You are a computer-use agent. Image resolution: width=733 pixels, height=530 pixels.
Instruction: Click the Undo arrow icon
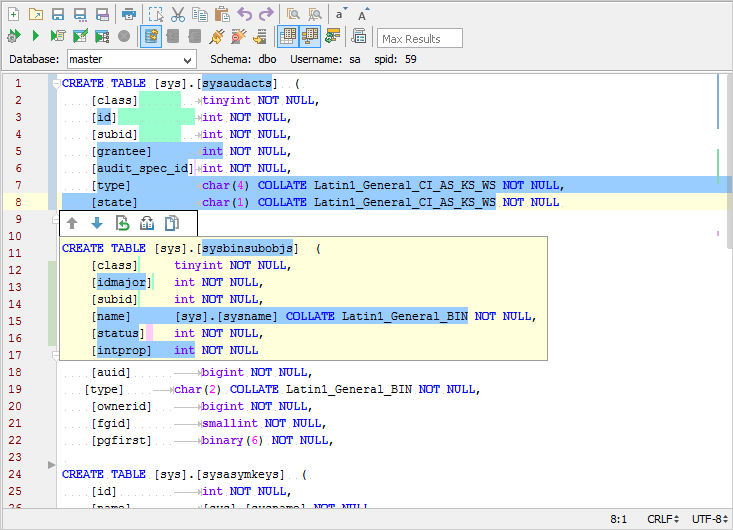244,14
